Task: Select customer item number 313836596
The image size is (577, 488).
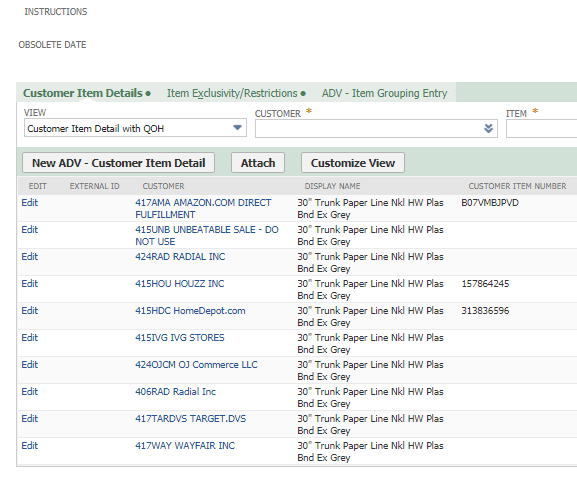Action: click(485, 310)
